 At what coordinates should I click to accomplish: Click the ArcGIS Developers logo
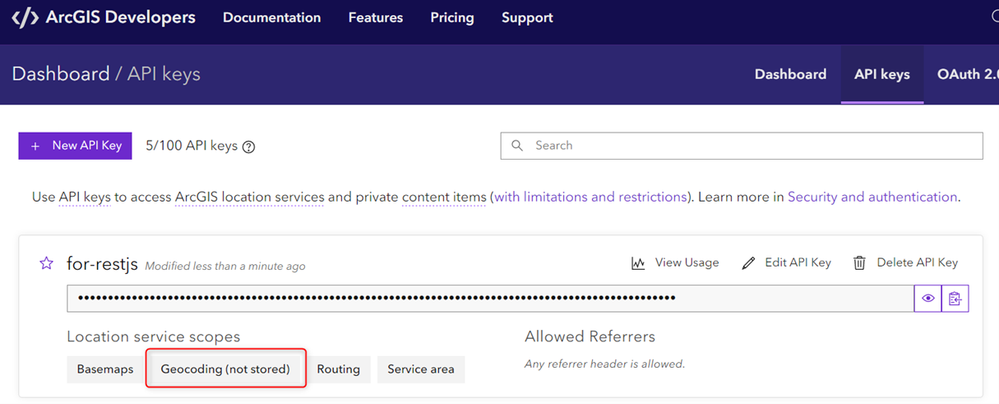103,18
